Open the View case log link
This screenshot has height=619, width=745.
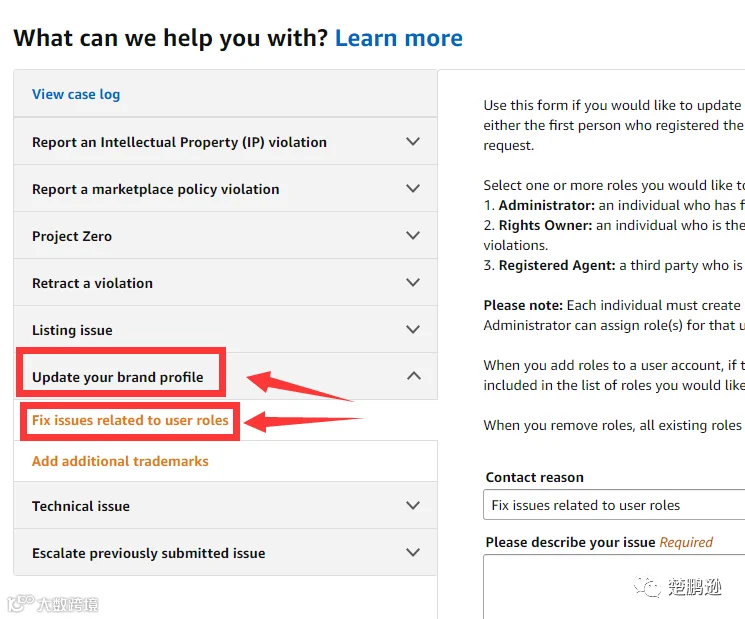76,94
